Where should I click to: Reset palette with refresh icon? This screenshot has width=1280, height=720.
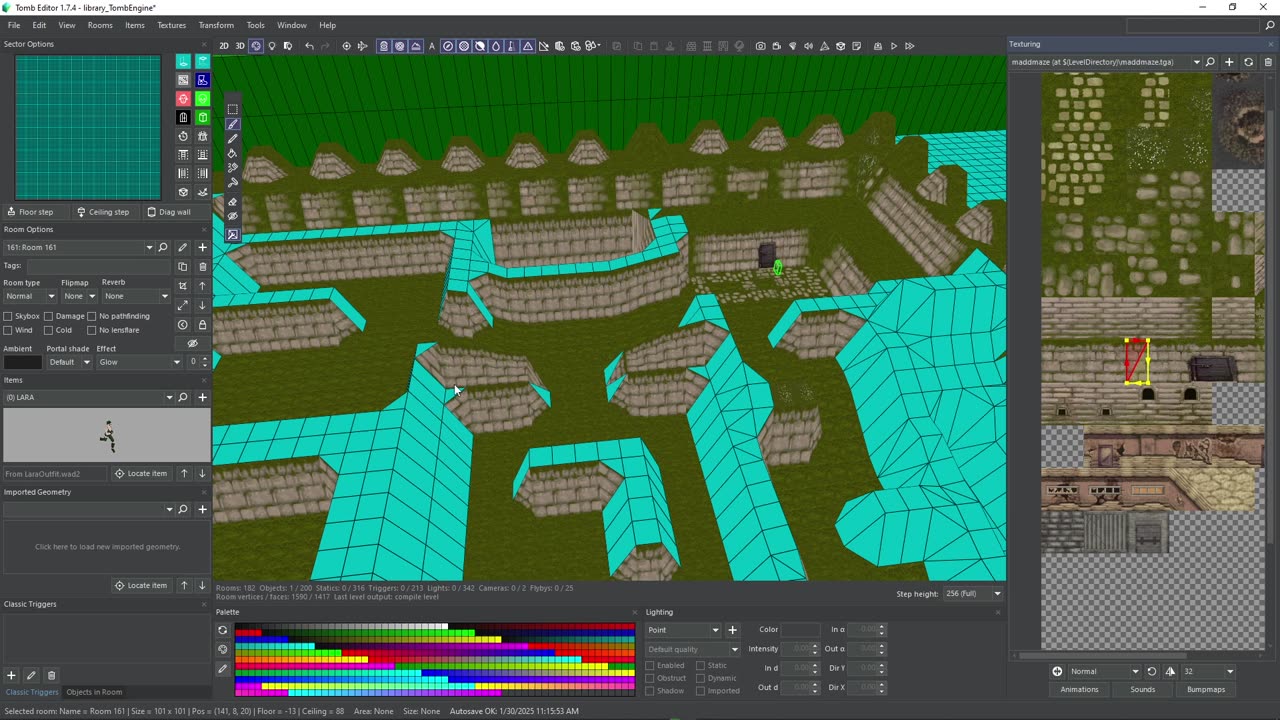[x=223, y=630]
